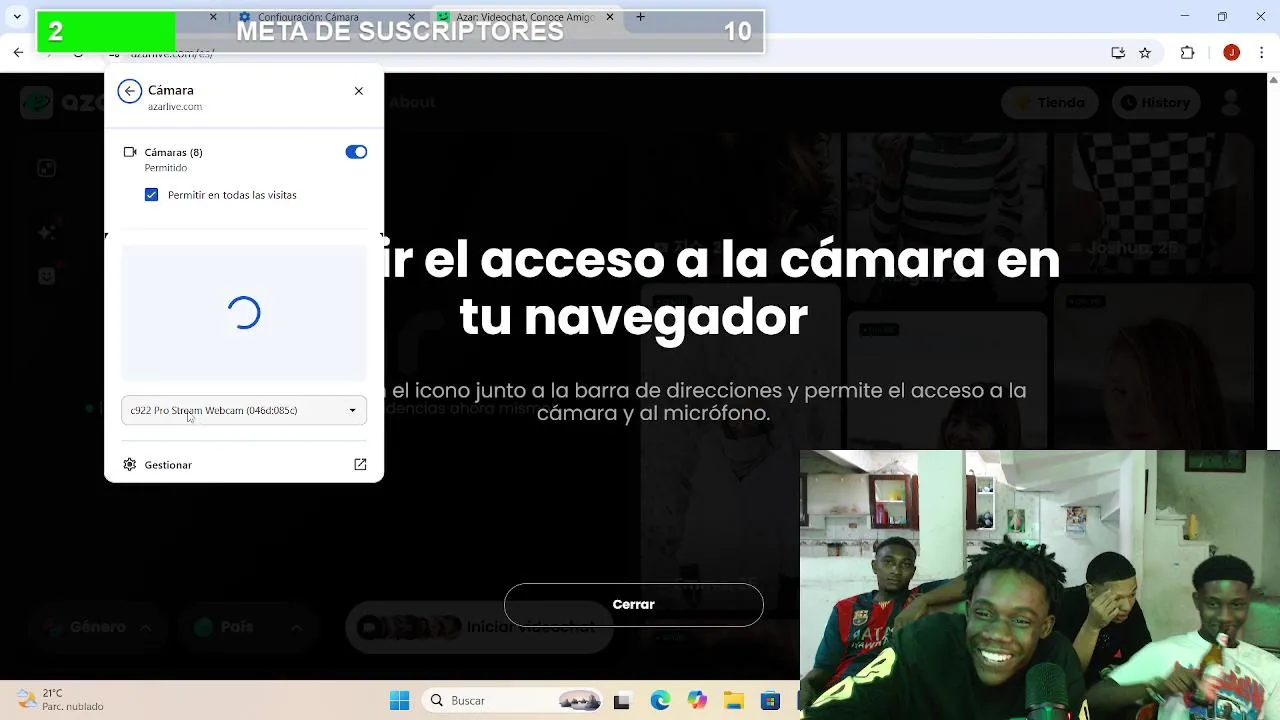The height and width of the screenshot is (720, 1280).
Task: Toggle the Cámaras (8) permission switch
Action: coord(356,152)
